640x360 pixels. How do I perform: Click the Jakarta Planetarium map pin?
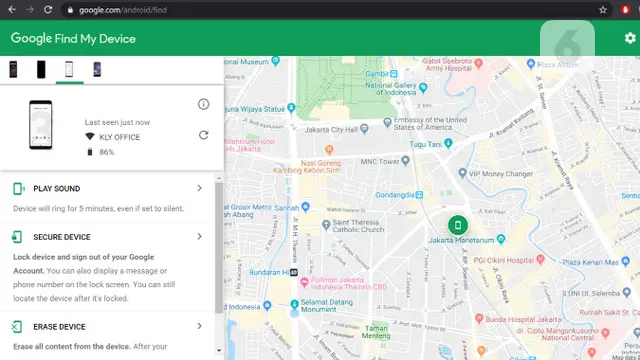tap(501, 239)
